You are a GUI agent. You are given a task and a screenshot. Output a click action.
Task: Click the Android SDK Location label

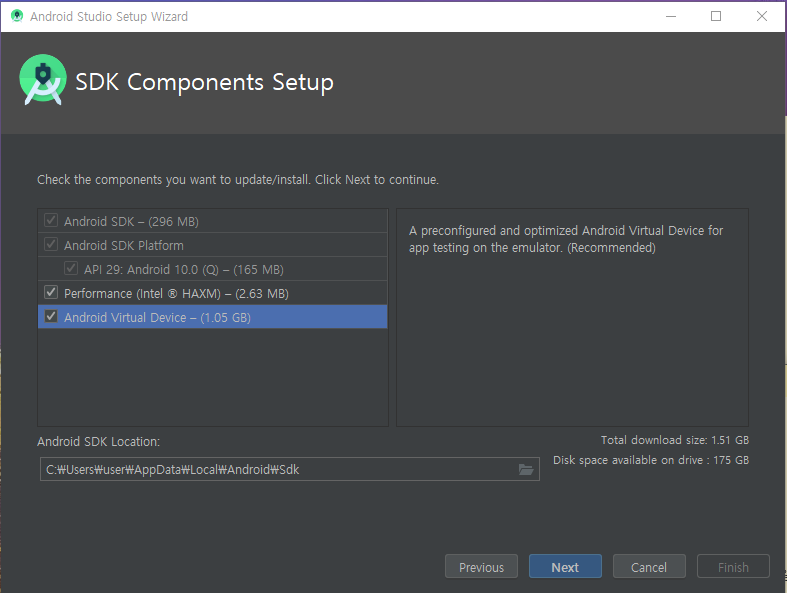coord(98,442)
